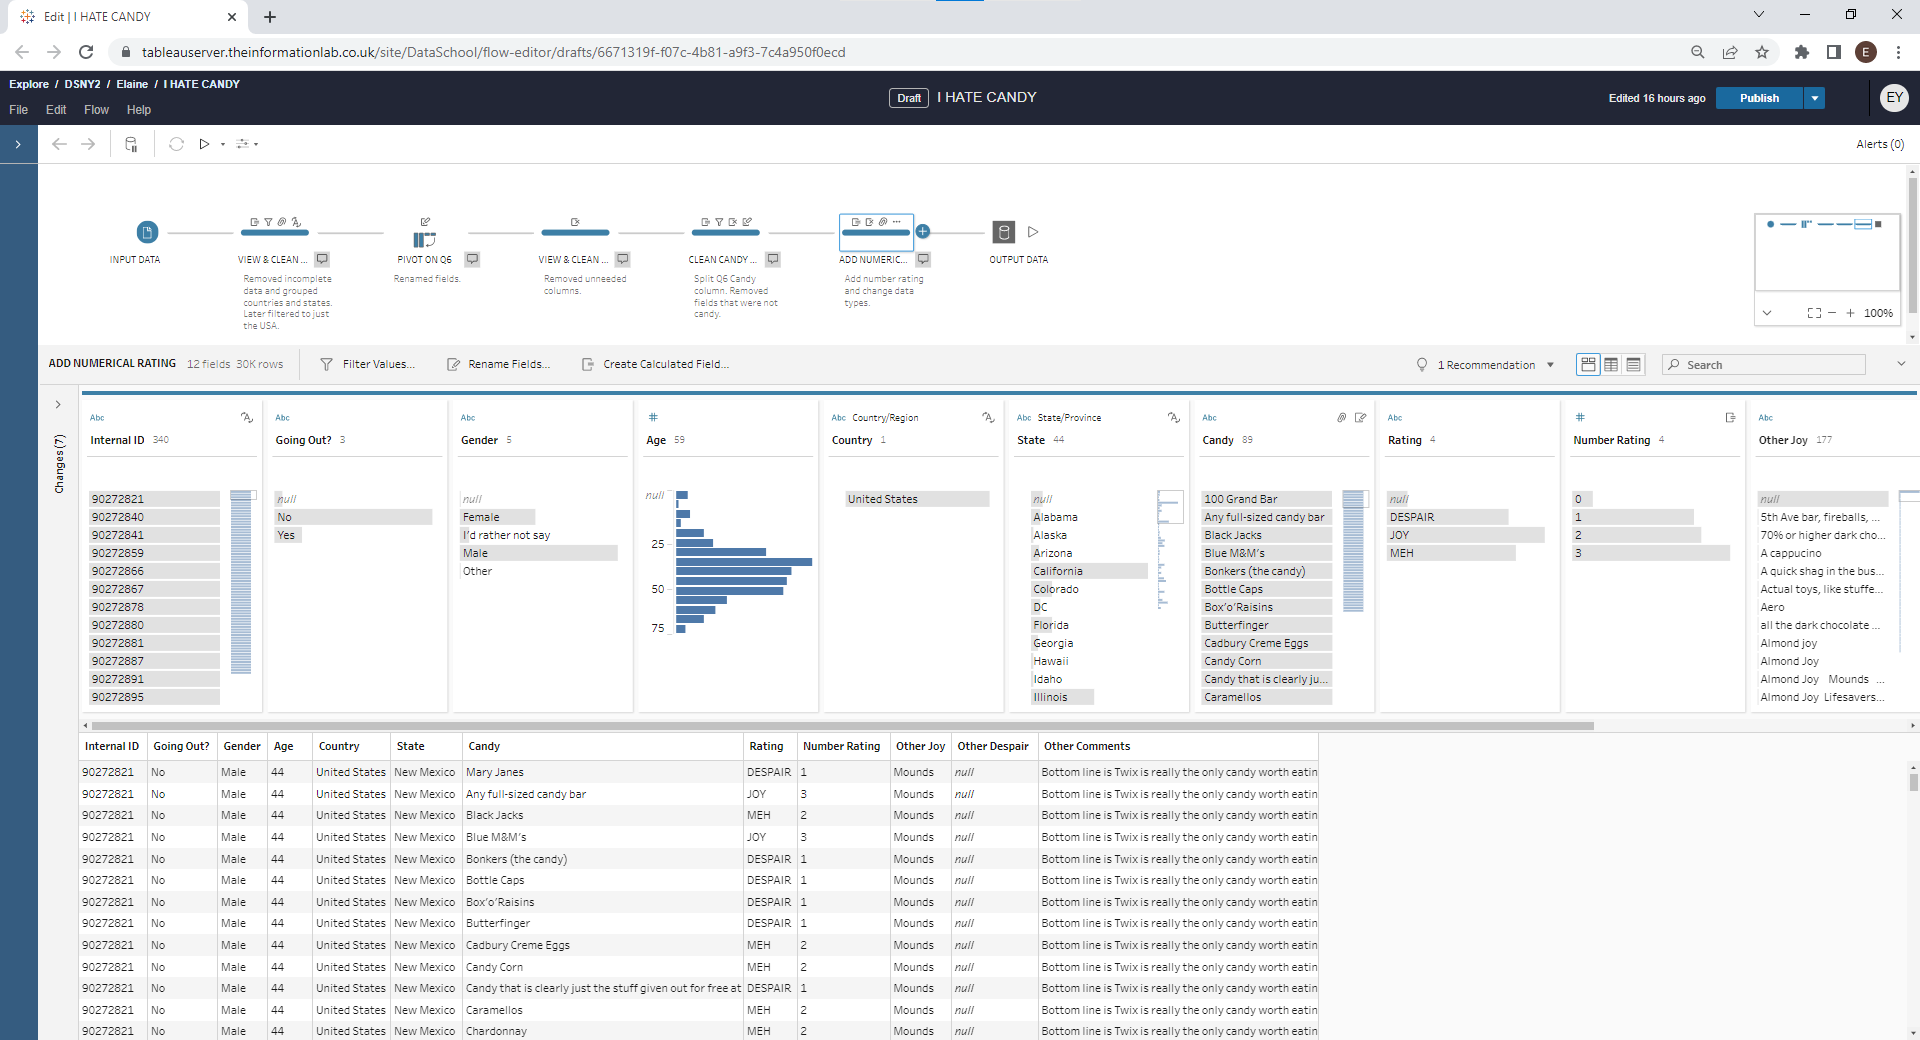Viewport: 1920px width, 1040px height.
Task: Switch to the data grid view
Action: point(1611,365)
